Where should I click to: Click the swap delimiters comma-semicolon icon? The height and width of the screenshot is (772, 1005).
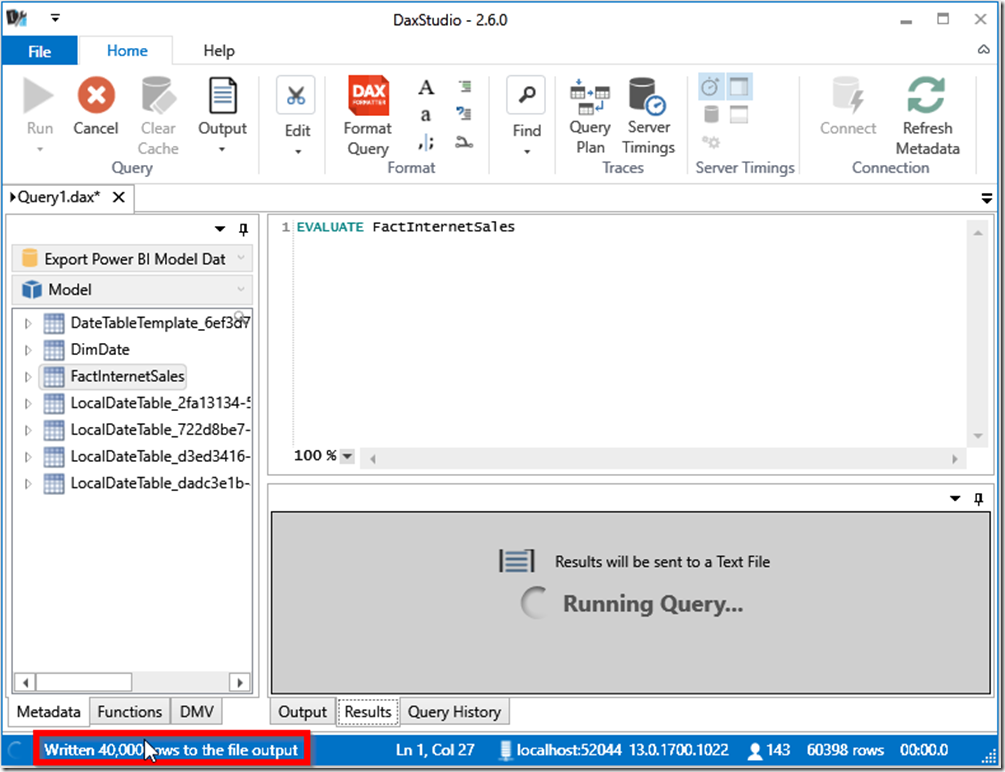click(x=426, y=142)
